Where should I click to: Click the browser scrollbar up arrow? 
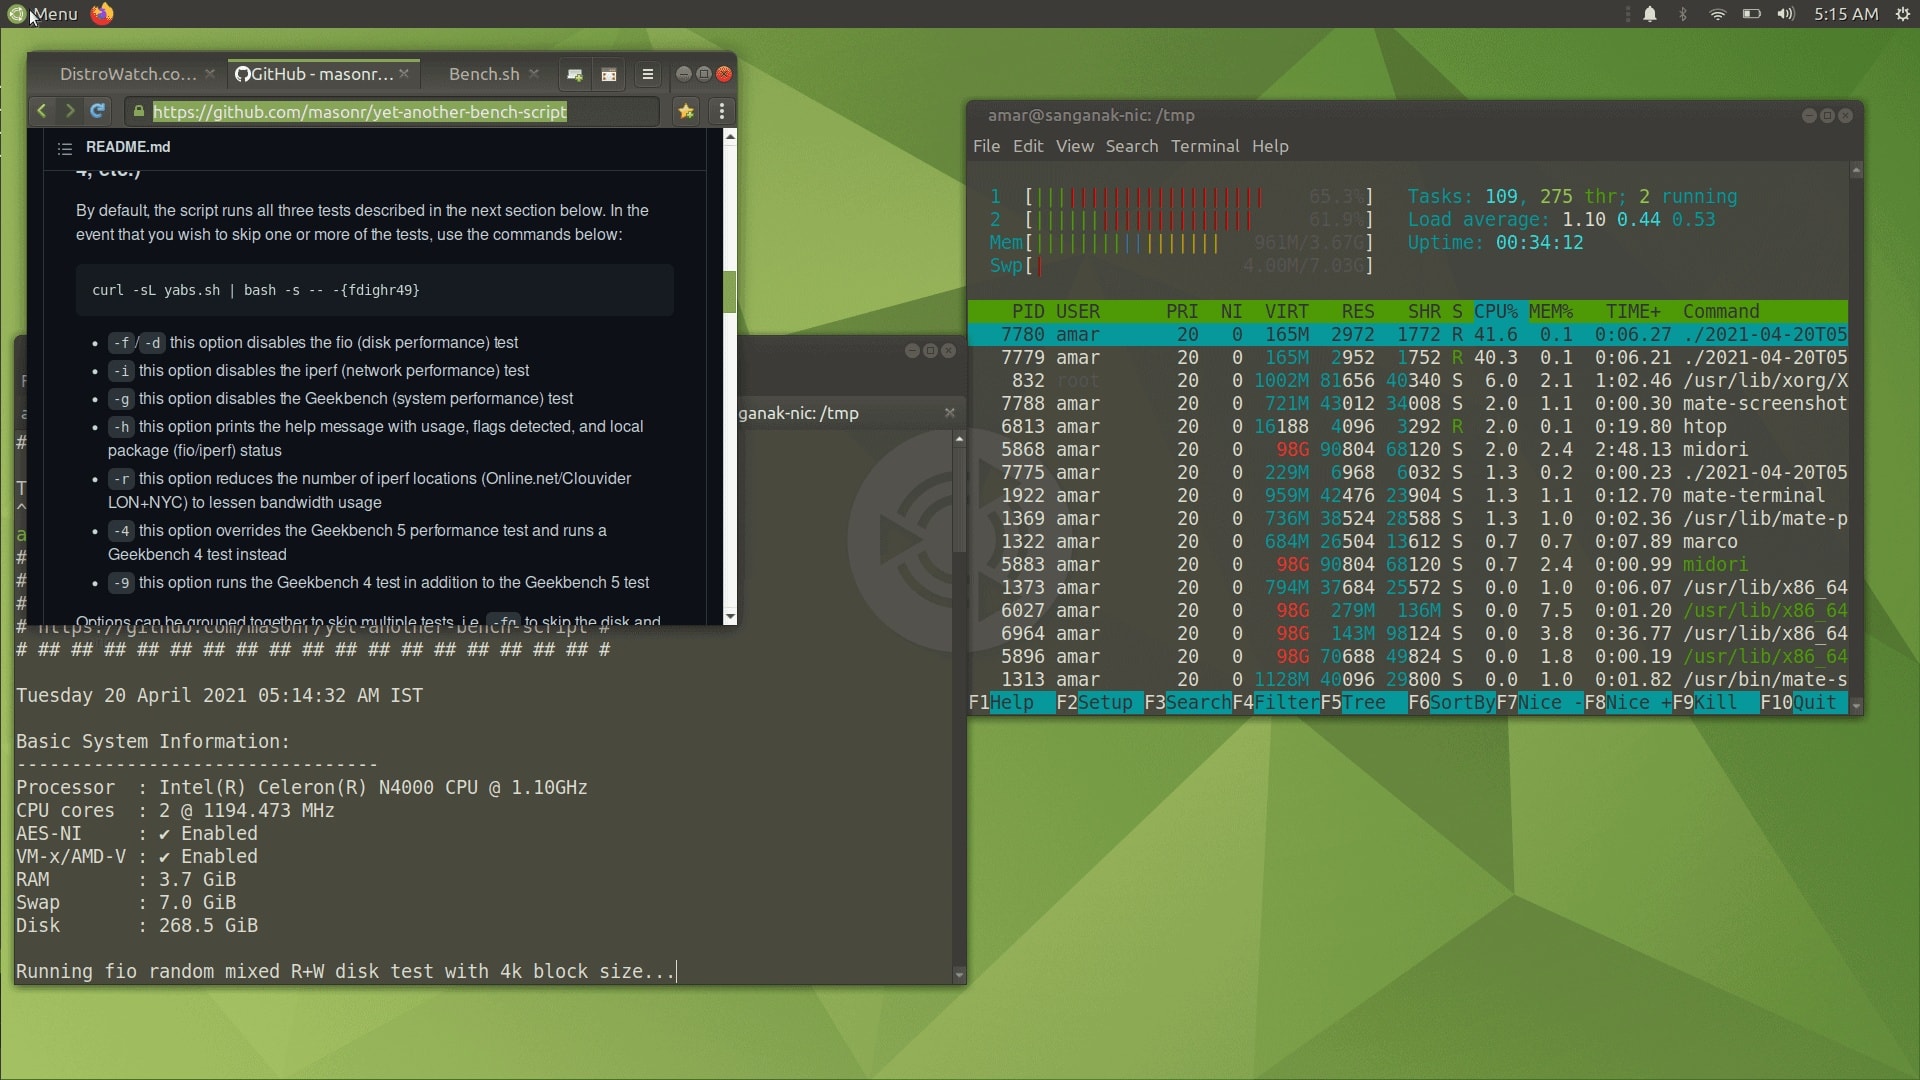click(x=730, y=135)
